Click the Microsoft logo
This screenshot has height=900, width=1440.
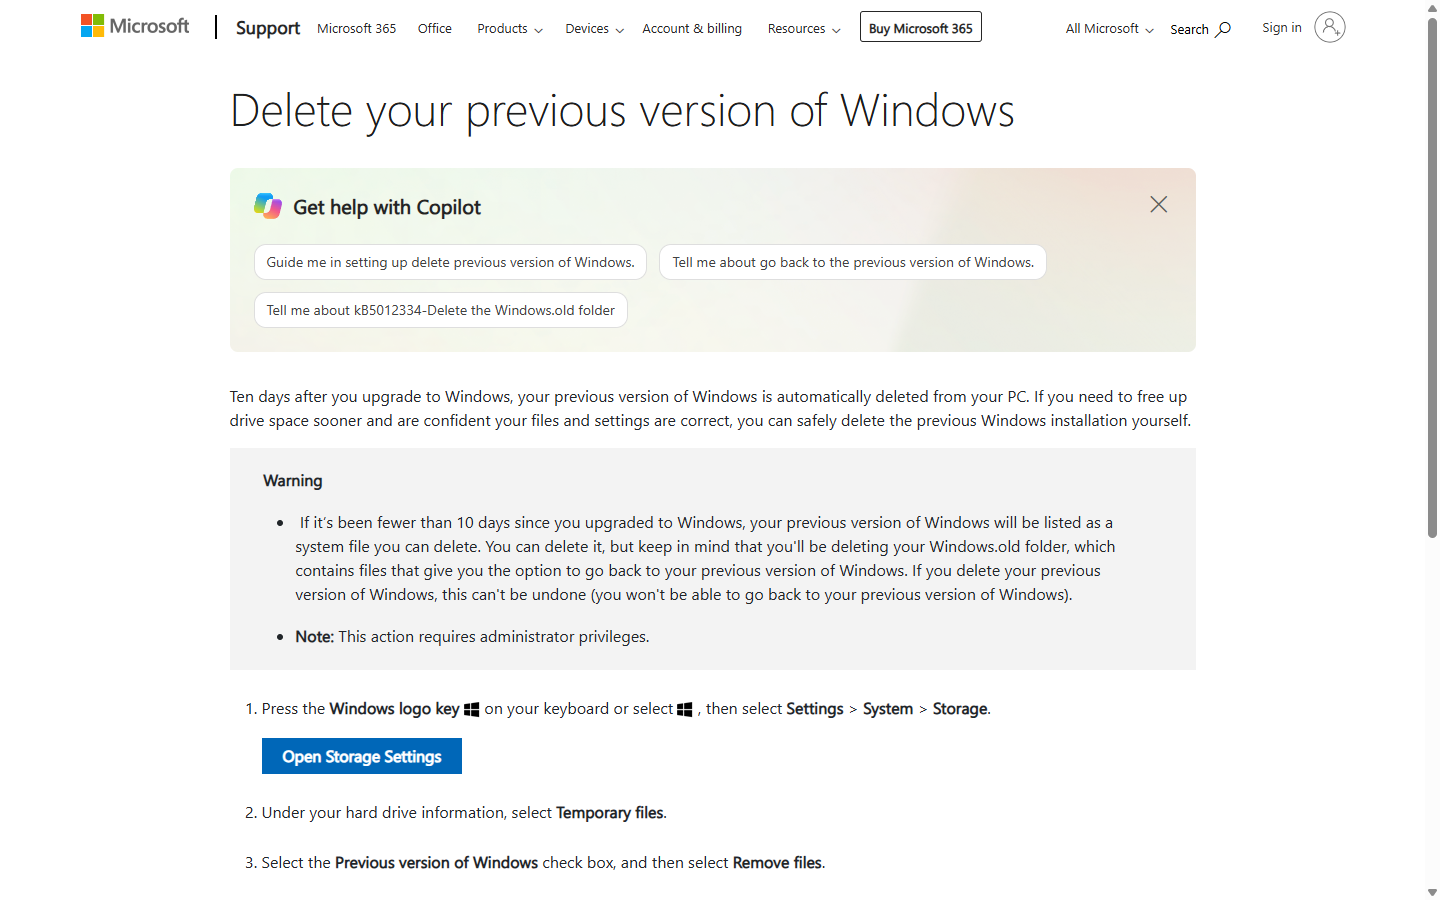[135, 26]
